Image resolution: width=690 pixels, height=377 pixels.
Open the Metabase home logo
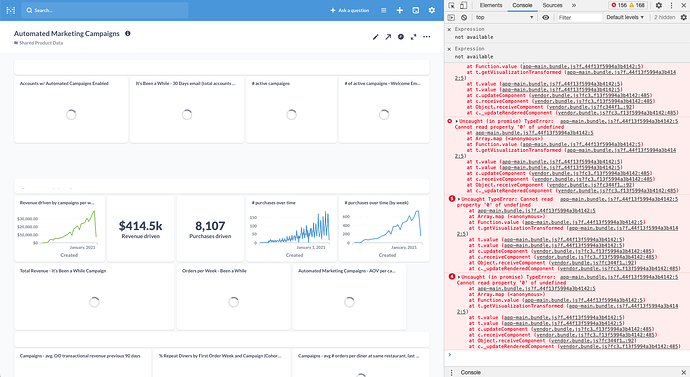point(11,10)
